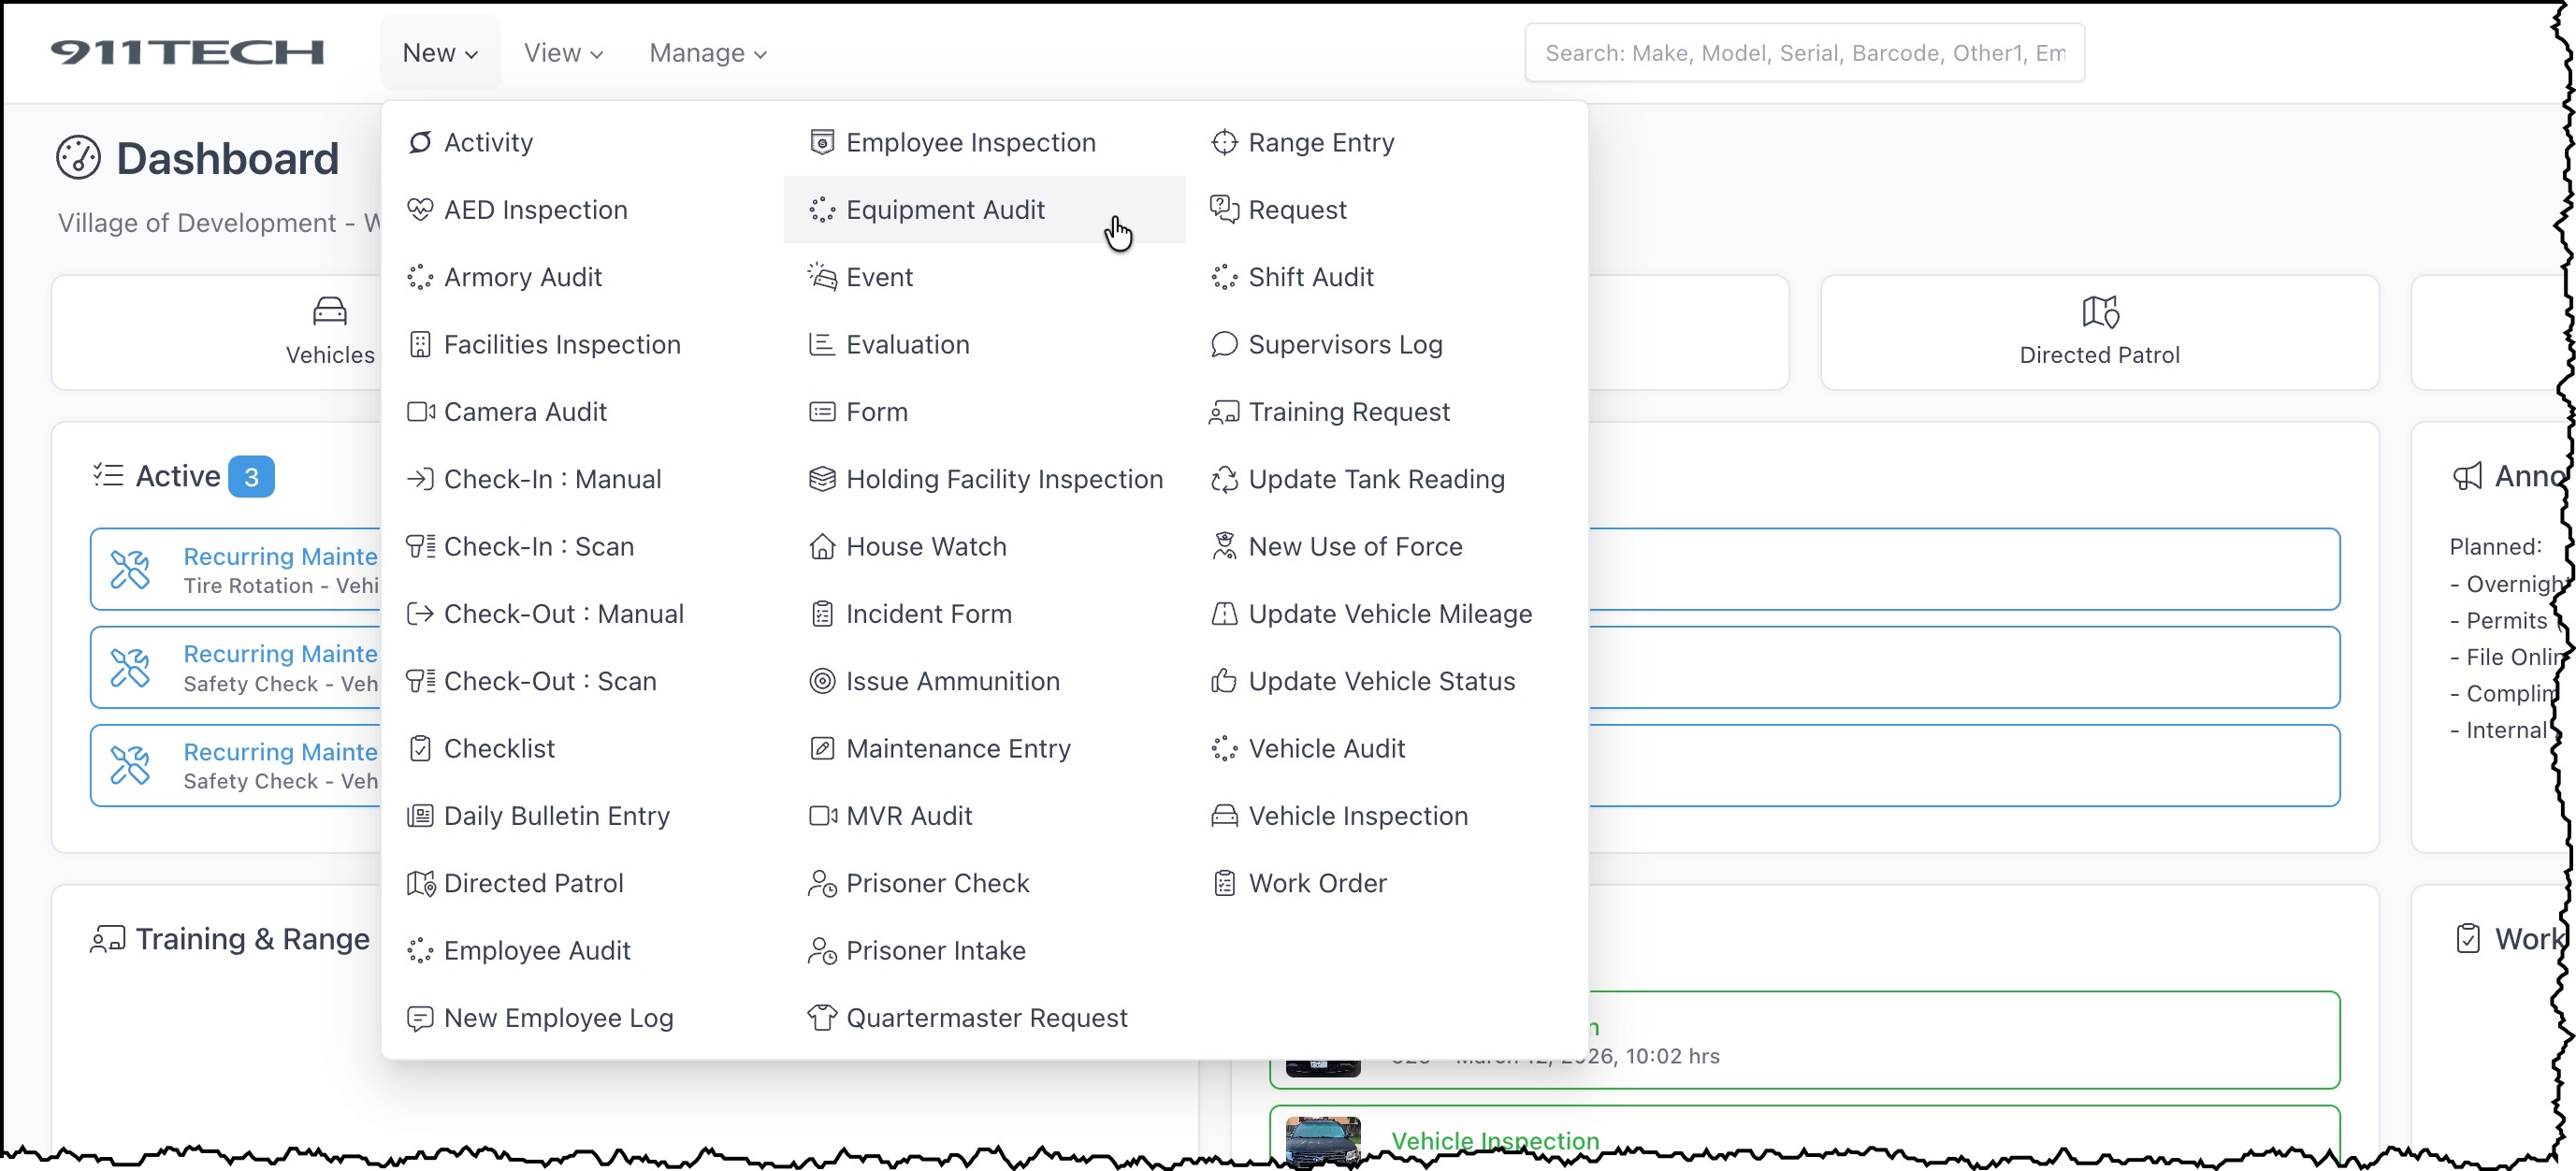Collapse the New dropdown menu
Image resolution: width=2576 pixels, height=1171 pixels.
click(x=440, y=53)
